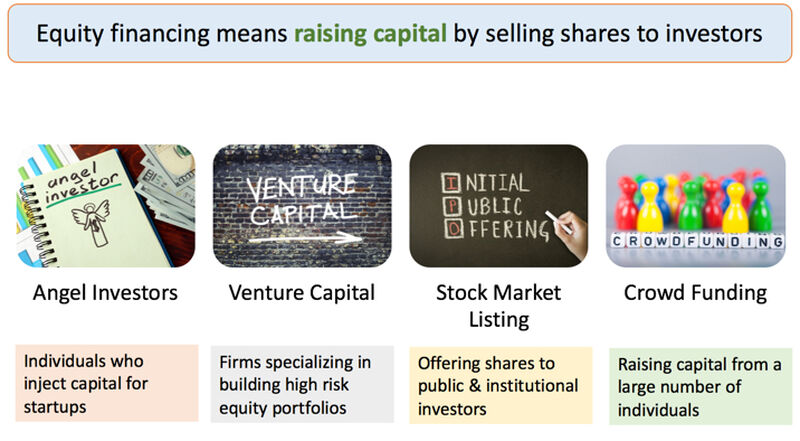Click the green raising capital text

(370, 34)
